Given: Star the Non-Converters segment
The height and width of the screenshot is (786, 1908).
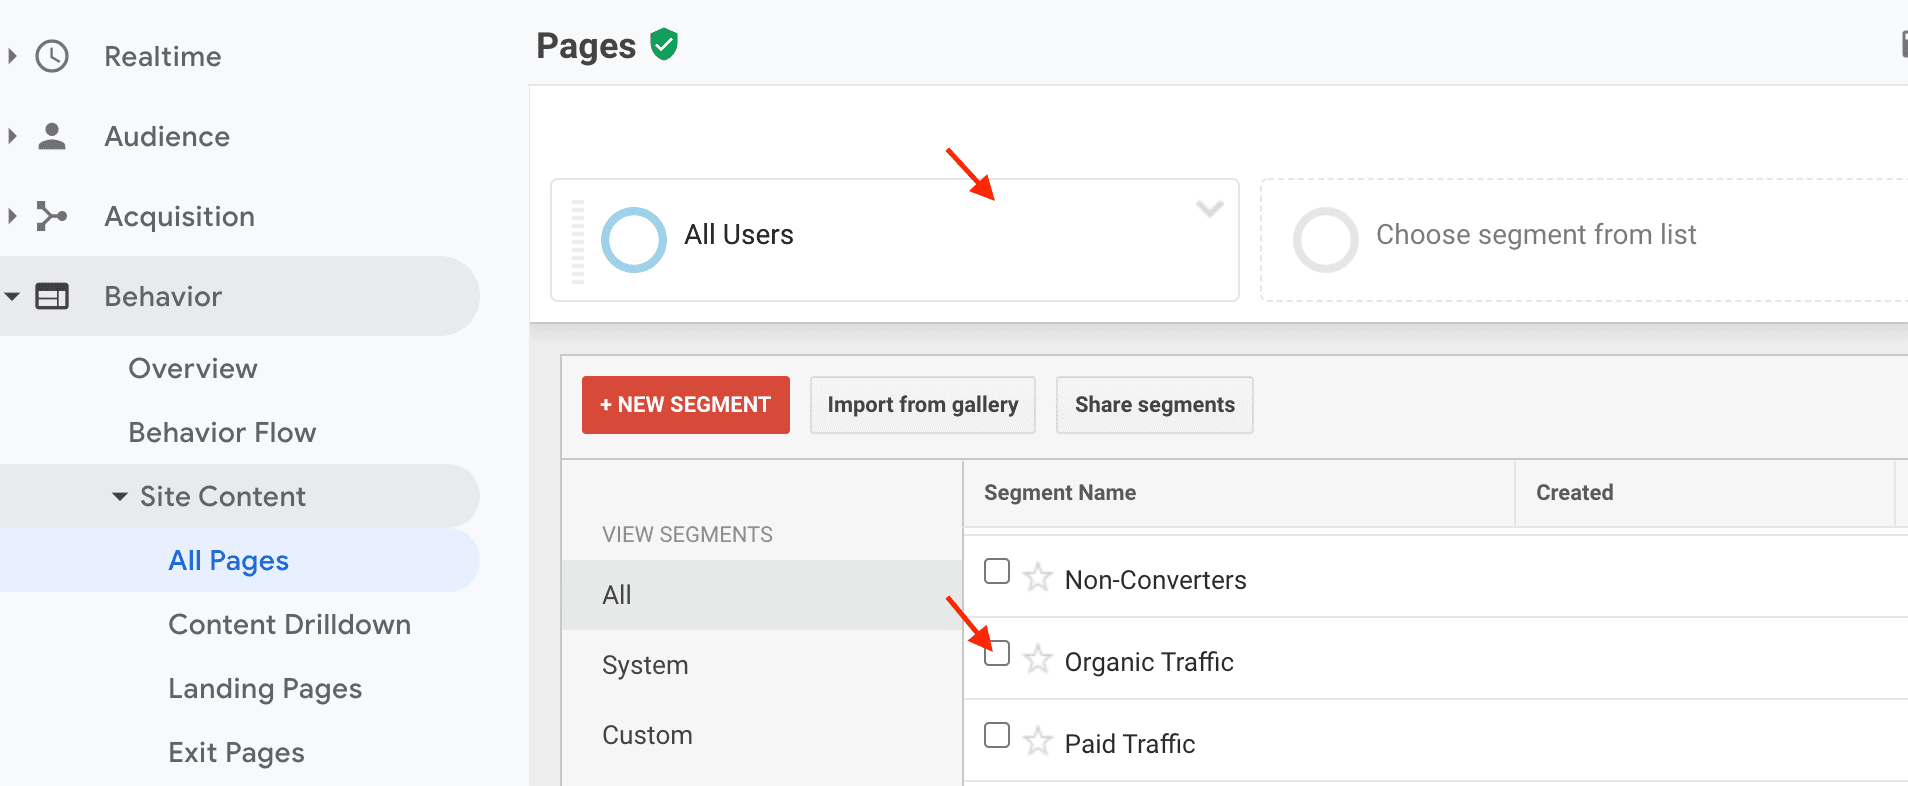Looking at the screenshot, I should (1038, 577).
